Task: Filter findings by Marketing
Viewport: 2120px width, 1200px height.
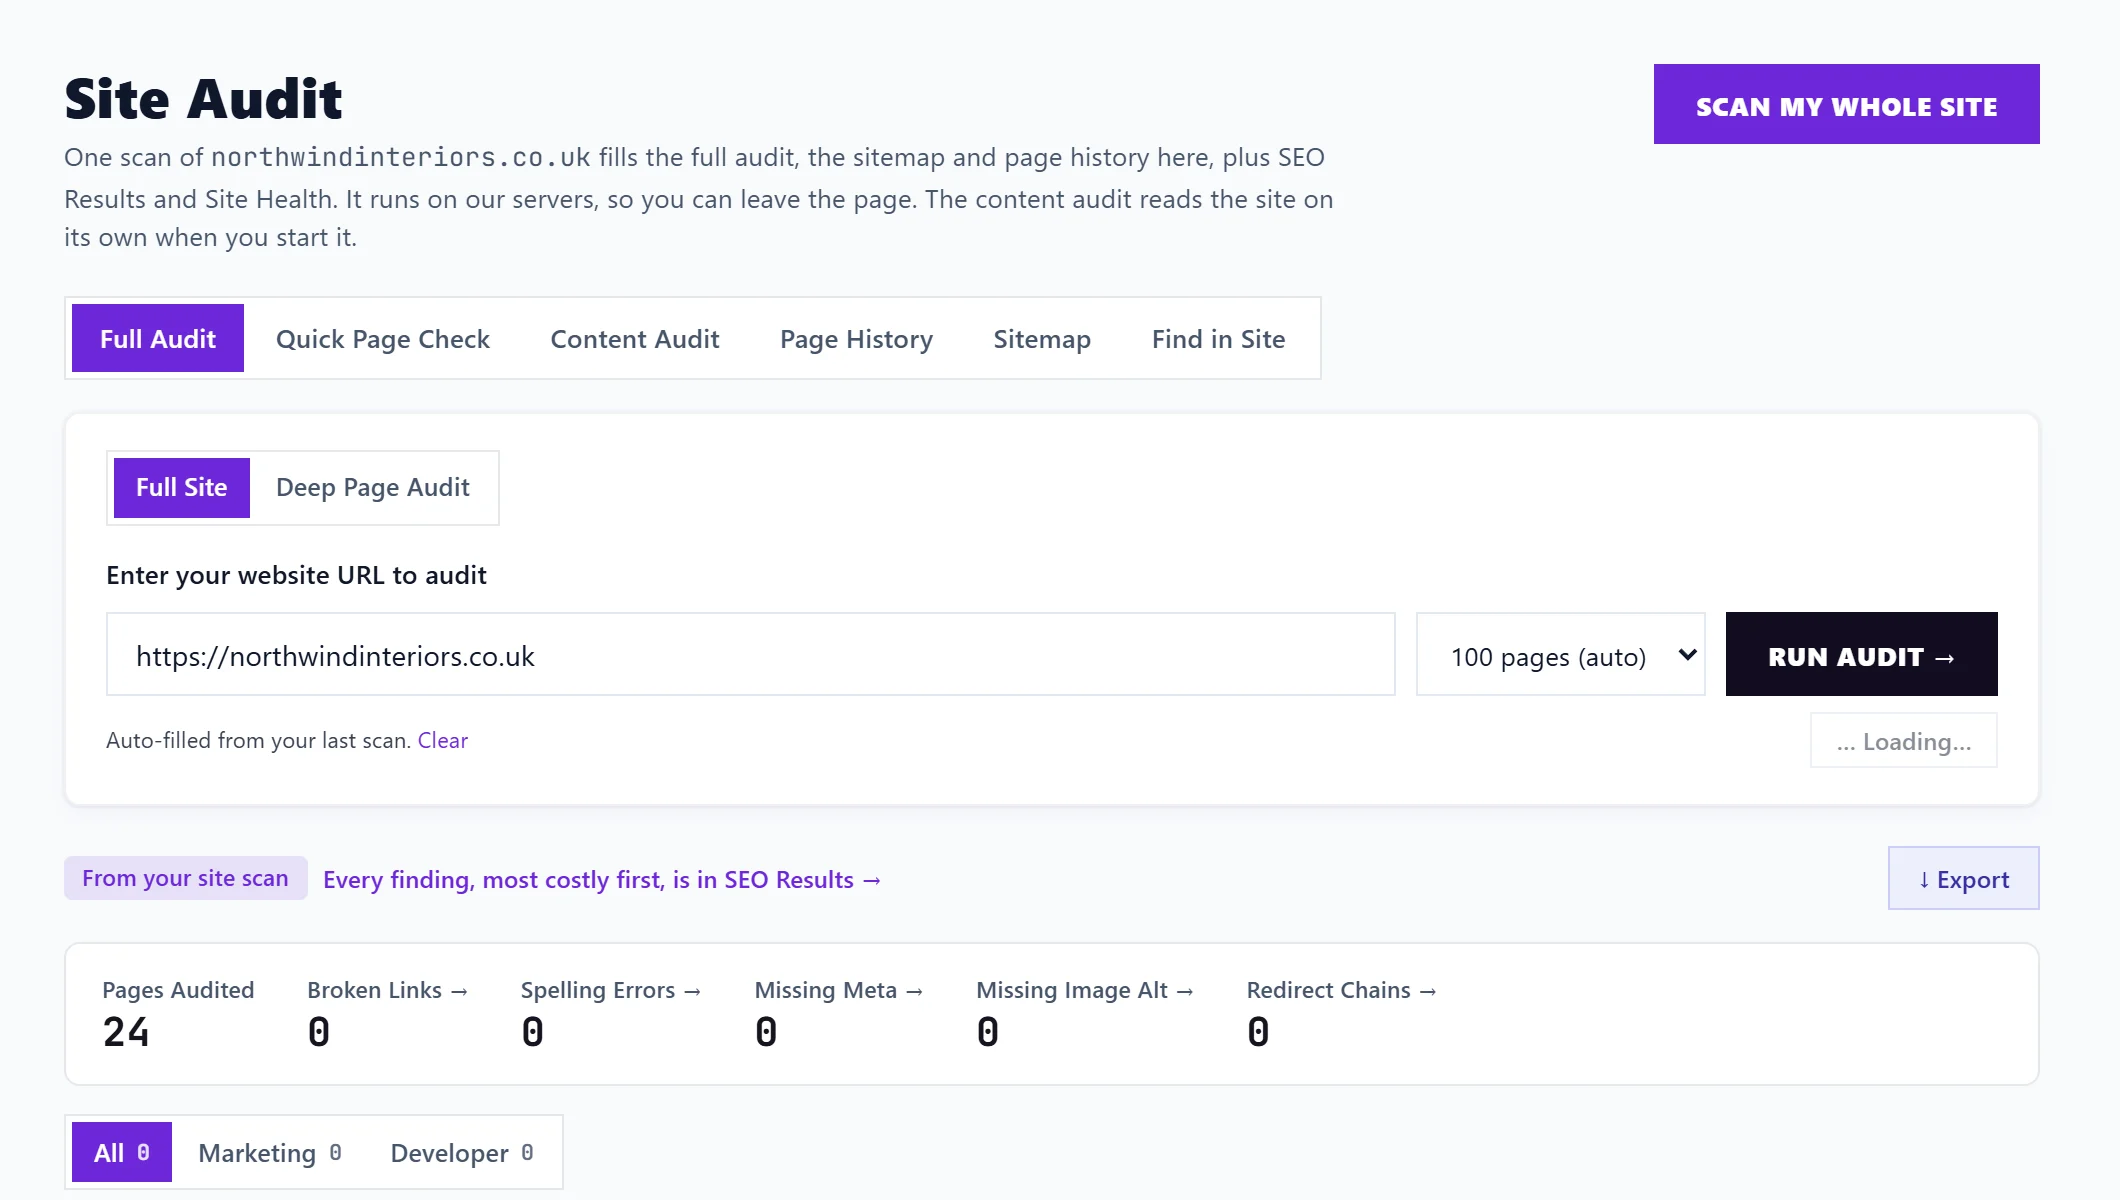Action: click(270, 1152)
